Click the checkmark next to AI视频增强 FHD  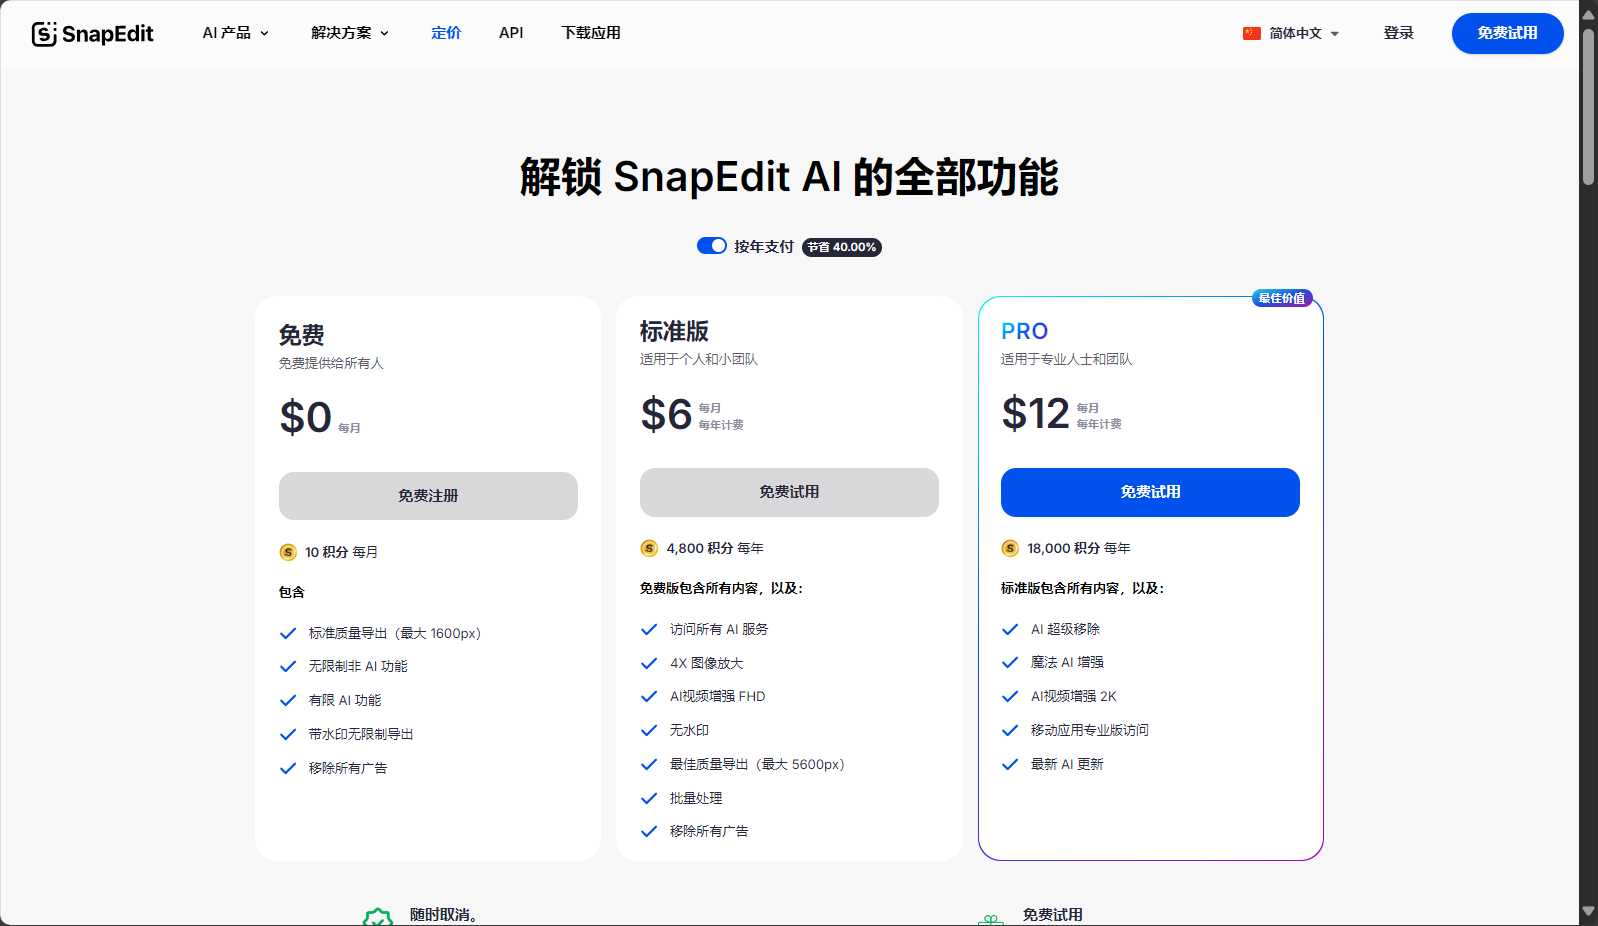(x=649, y=696)
